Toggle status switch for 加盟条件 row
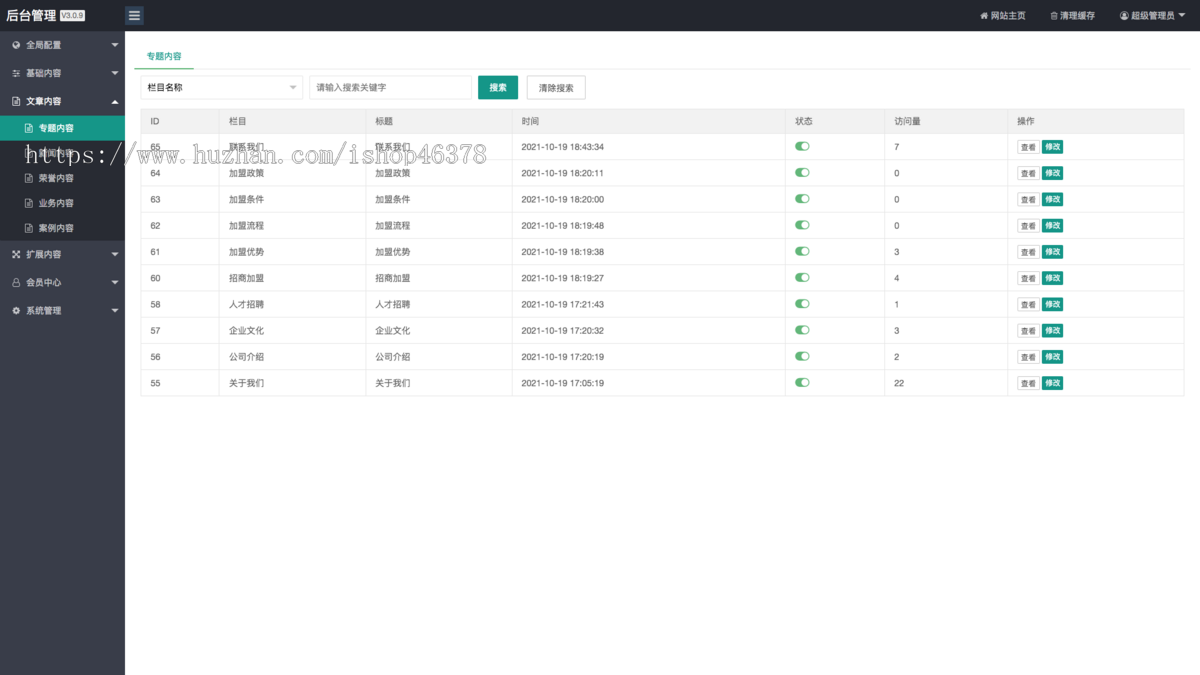 pyautogui.click(x=802, y=198)
